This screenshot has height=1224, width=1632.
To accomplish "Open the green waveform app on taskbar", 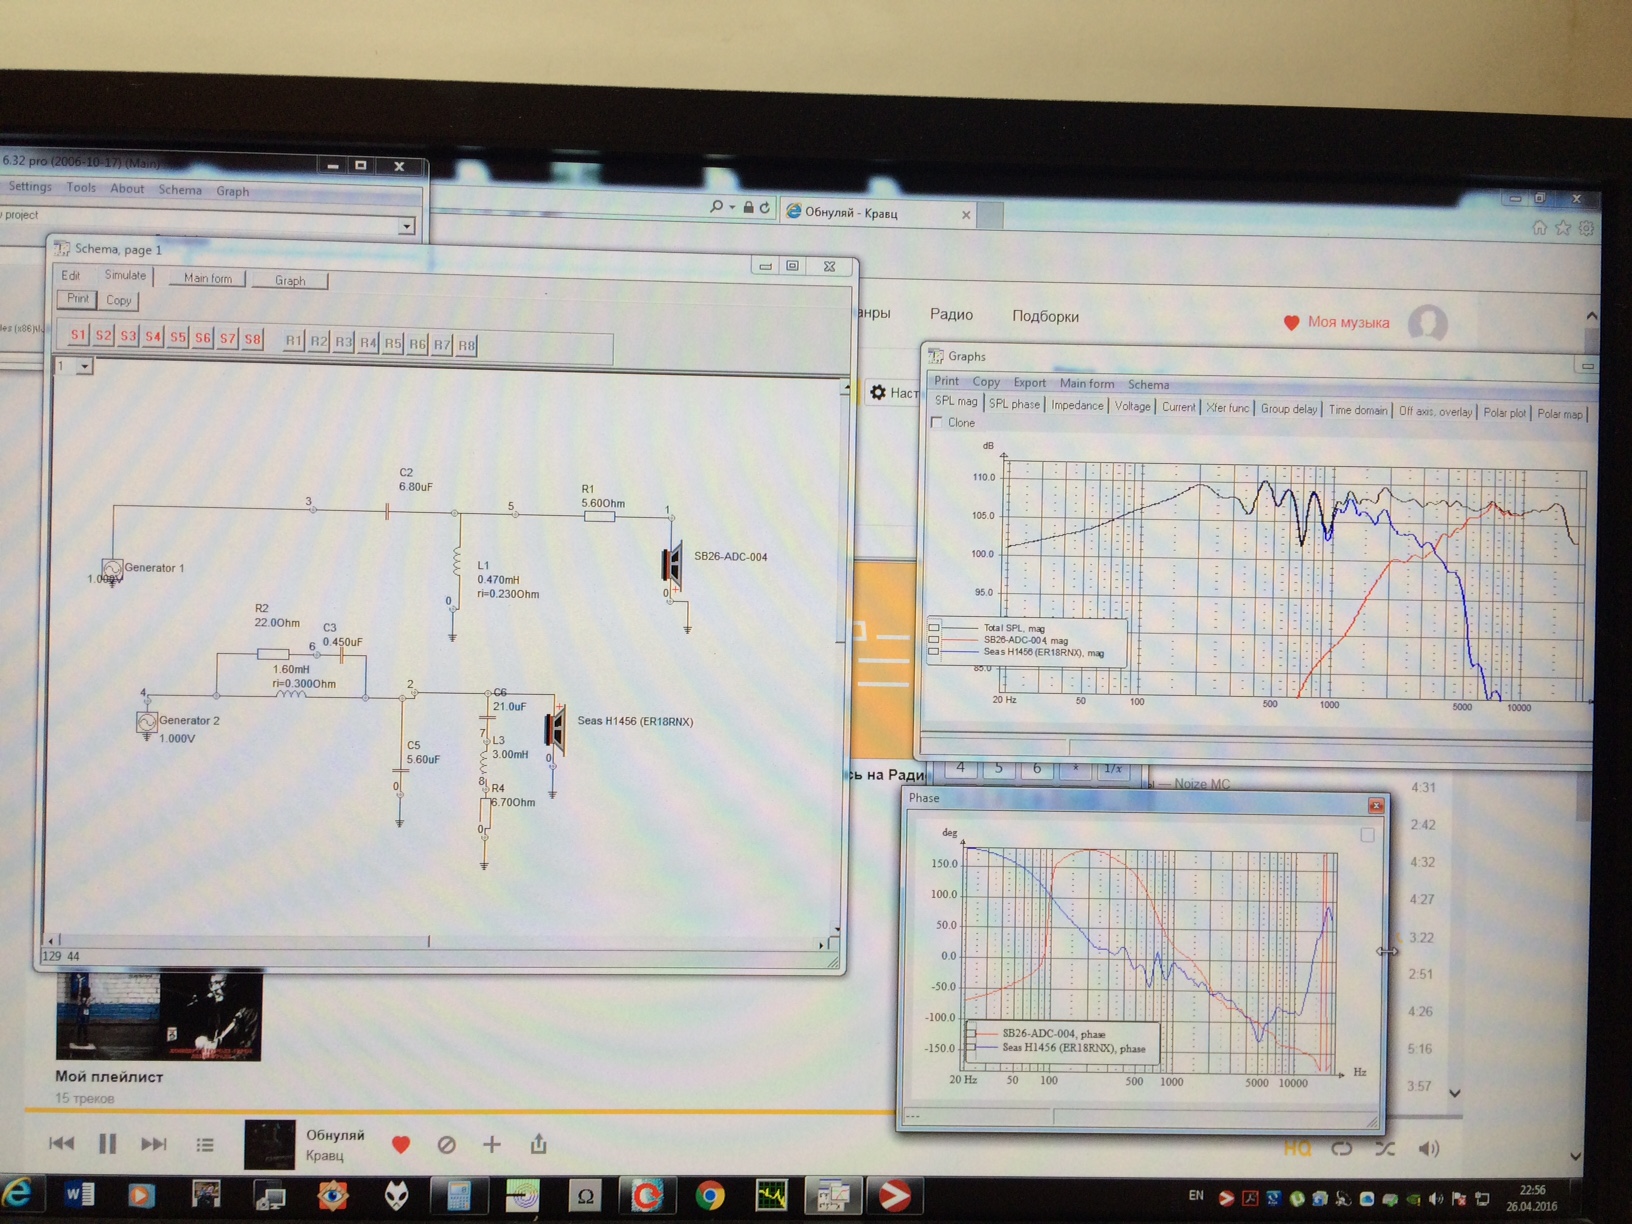I will (x=772, y=1195).
